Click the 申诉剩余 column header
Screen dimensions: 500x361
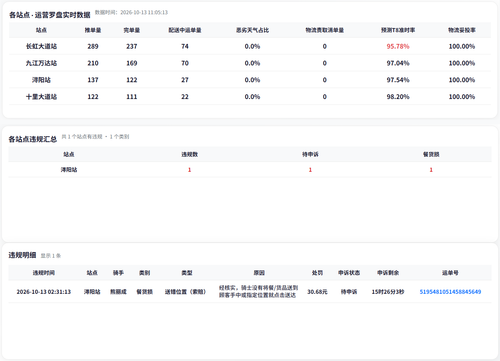(388, 273)
